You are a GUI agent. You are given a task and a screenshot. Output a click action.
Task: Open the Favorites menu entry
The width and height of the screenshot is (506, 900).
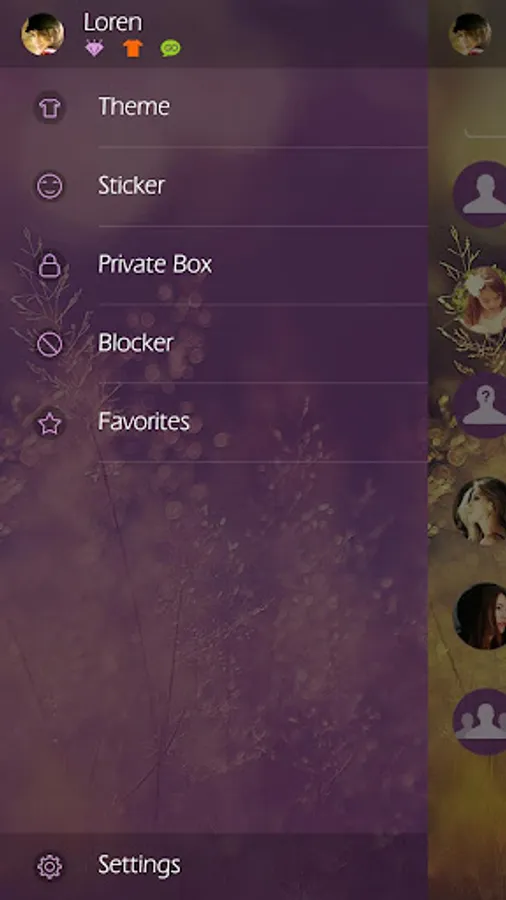(x=214, y=422)
